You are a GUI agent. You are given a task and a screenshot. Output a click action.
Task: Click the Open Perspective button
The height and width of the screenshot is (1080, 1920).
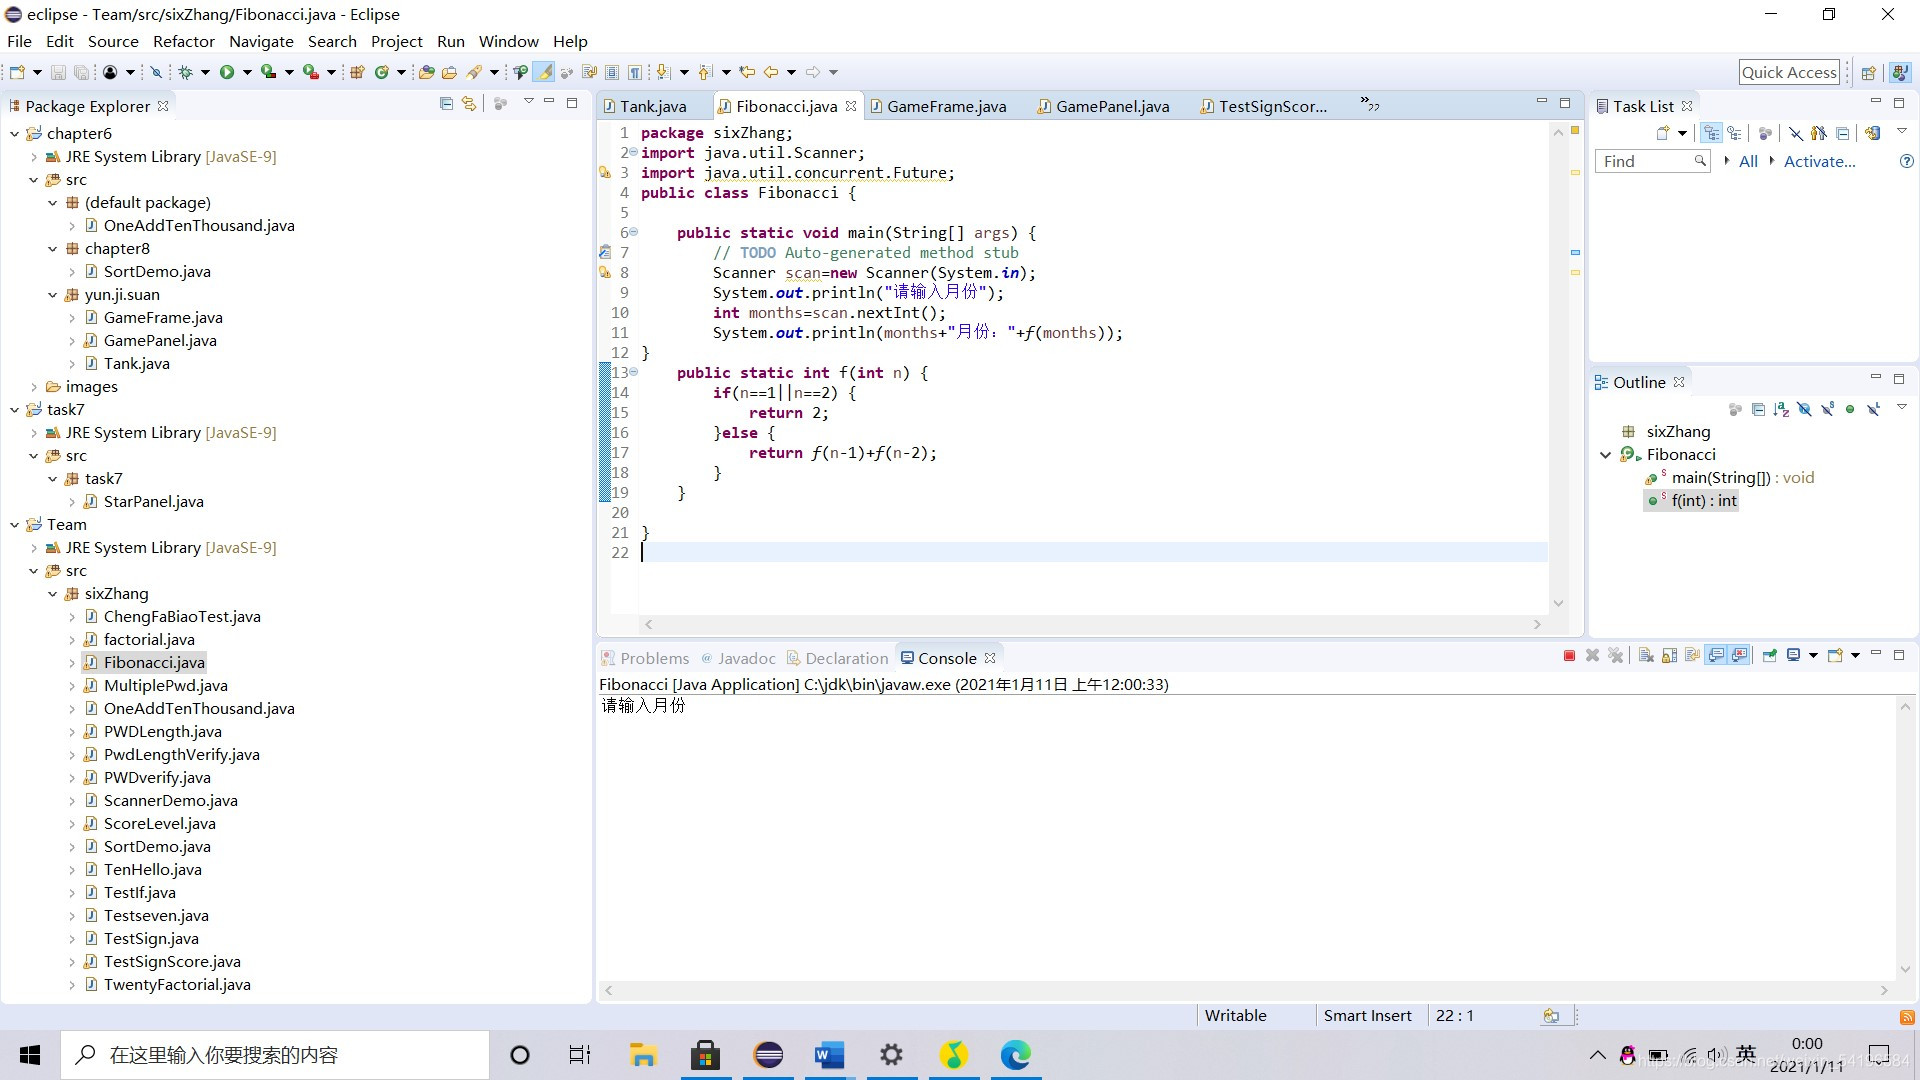1868,72
